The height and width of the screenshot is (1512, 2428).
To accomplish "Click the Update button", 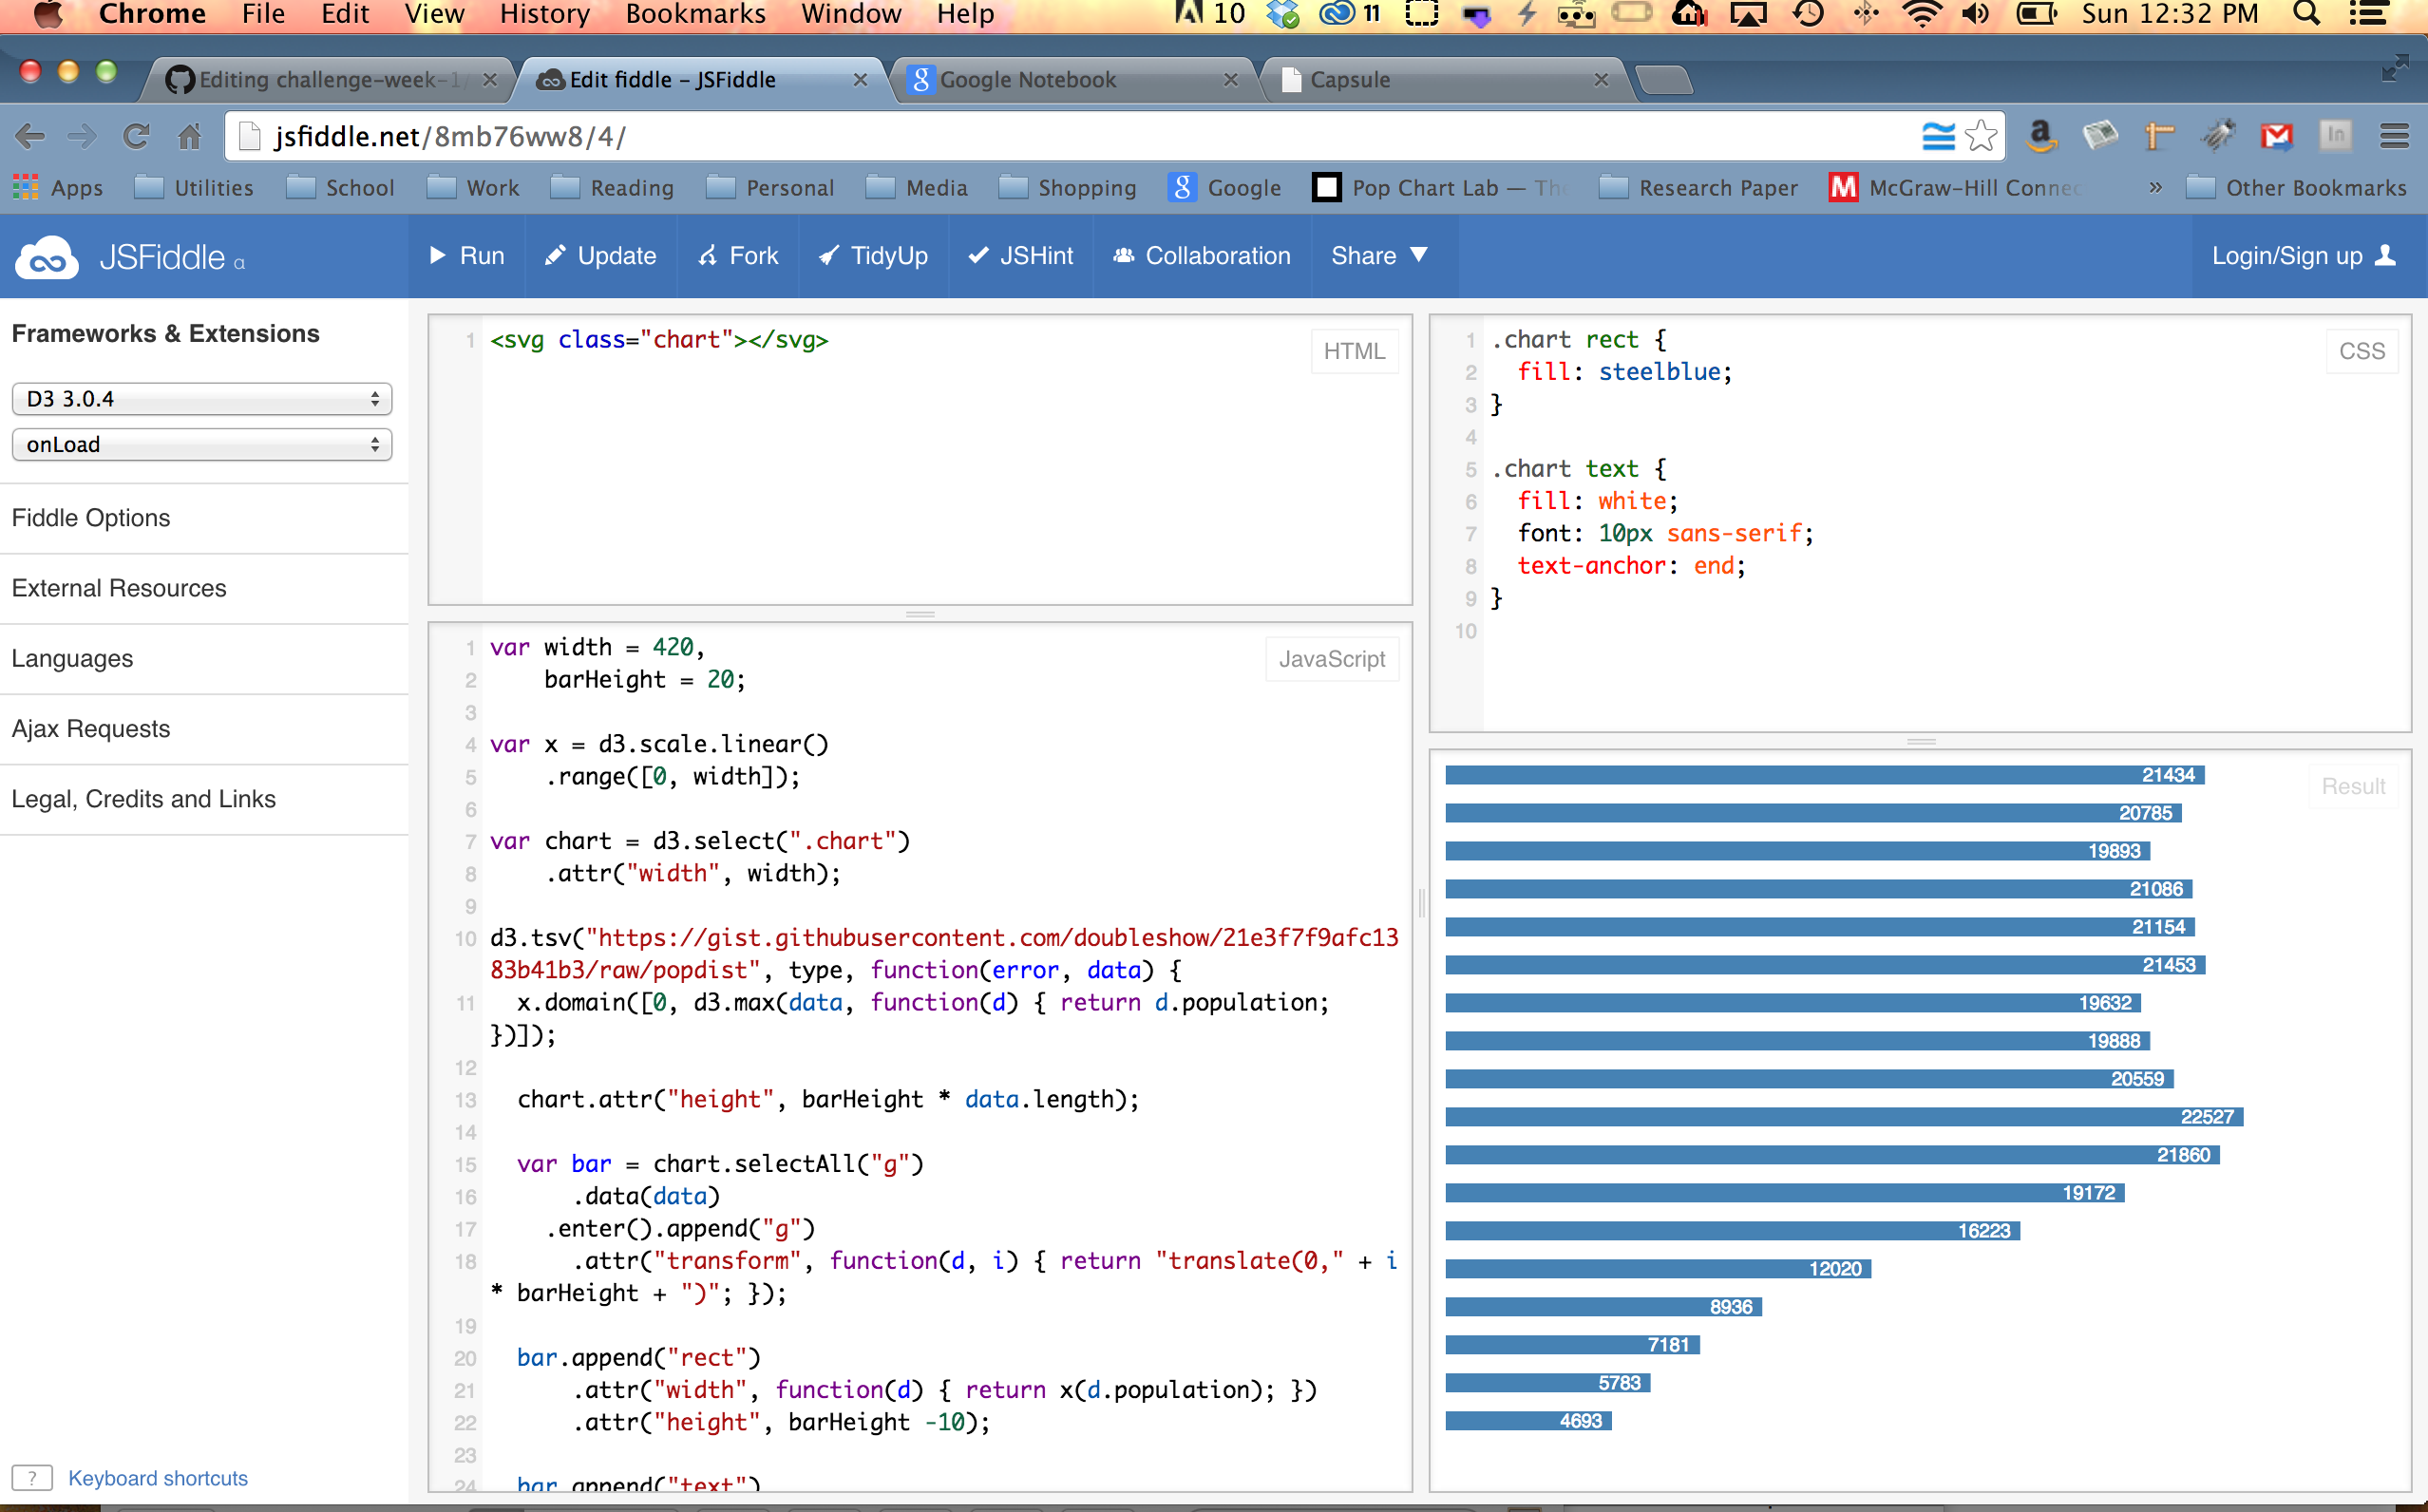I will [600, 256].
